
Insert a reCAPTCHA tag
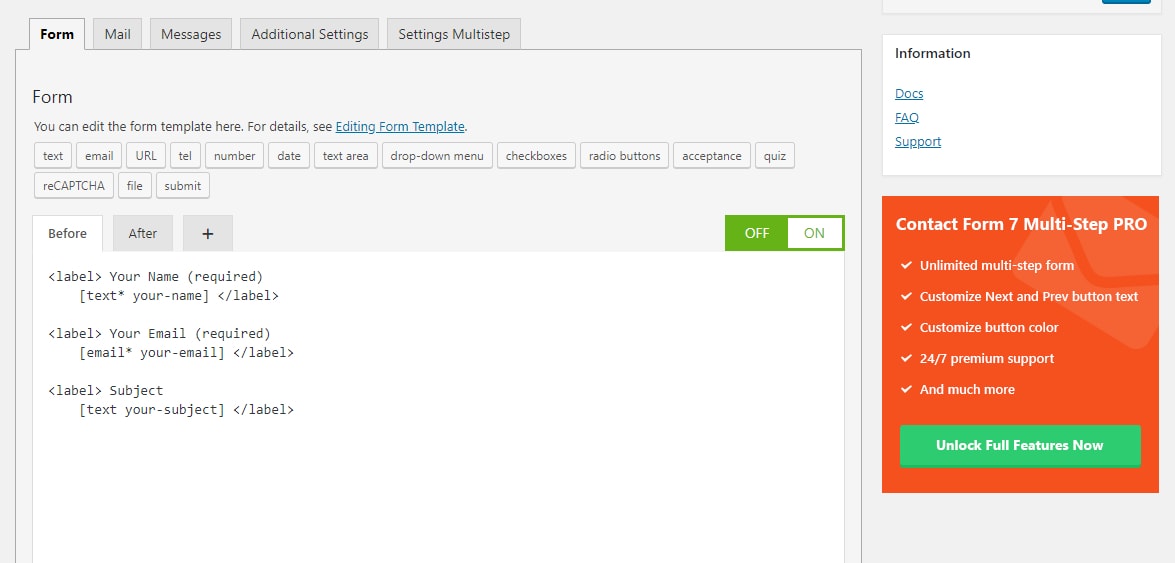[x=74, y=186]
